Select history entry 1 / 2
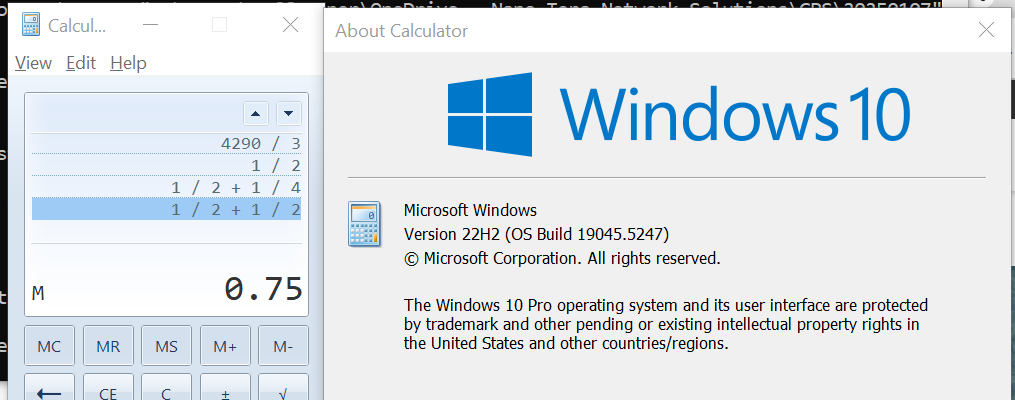The width and height of the screenshot is (1015, 400). point(166,166)
